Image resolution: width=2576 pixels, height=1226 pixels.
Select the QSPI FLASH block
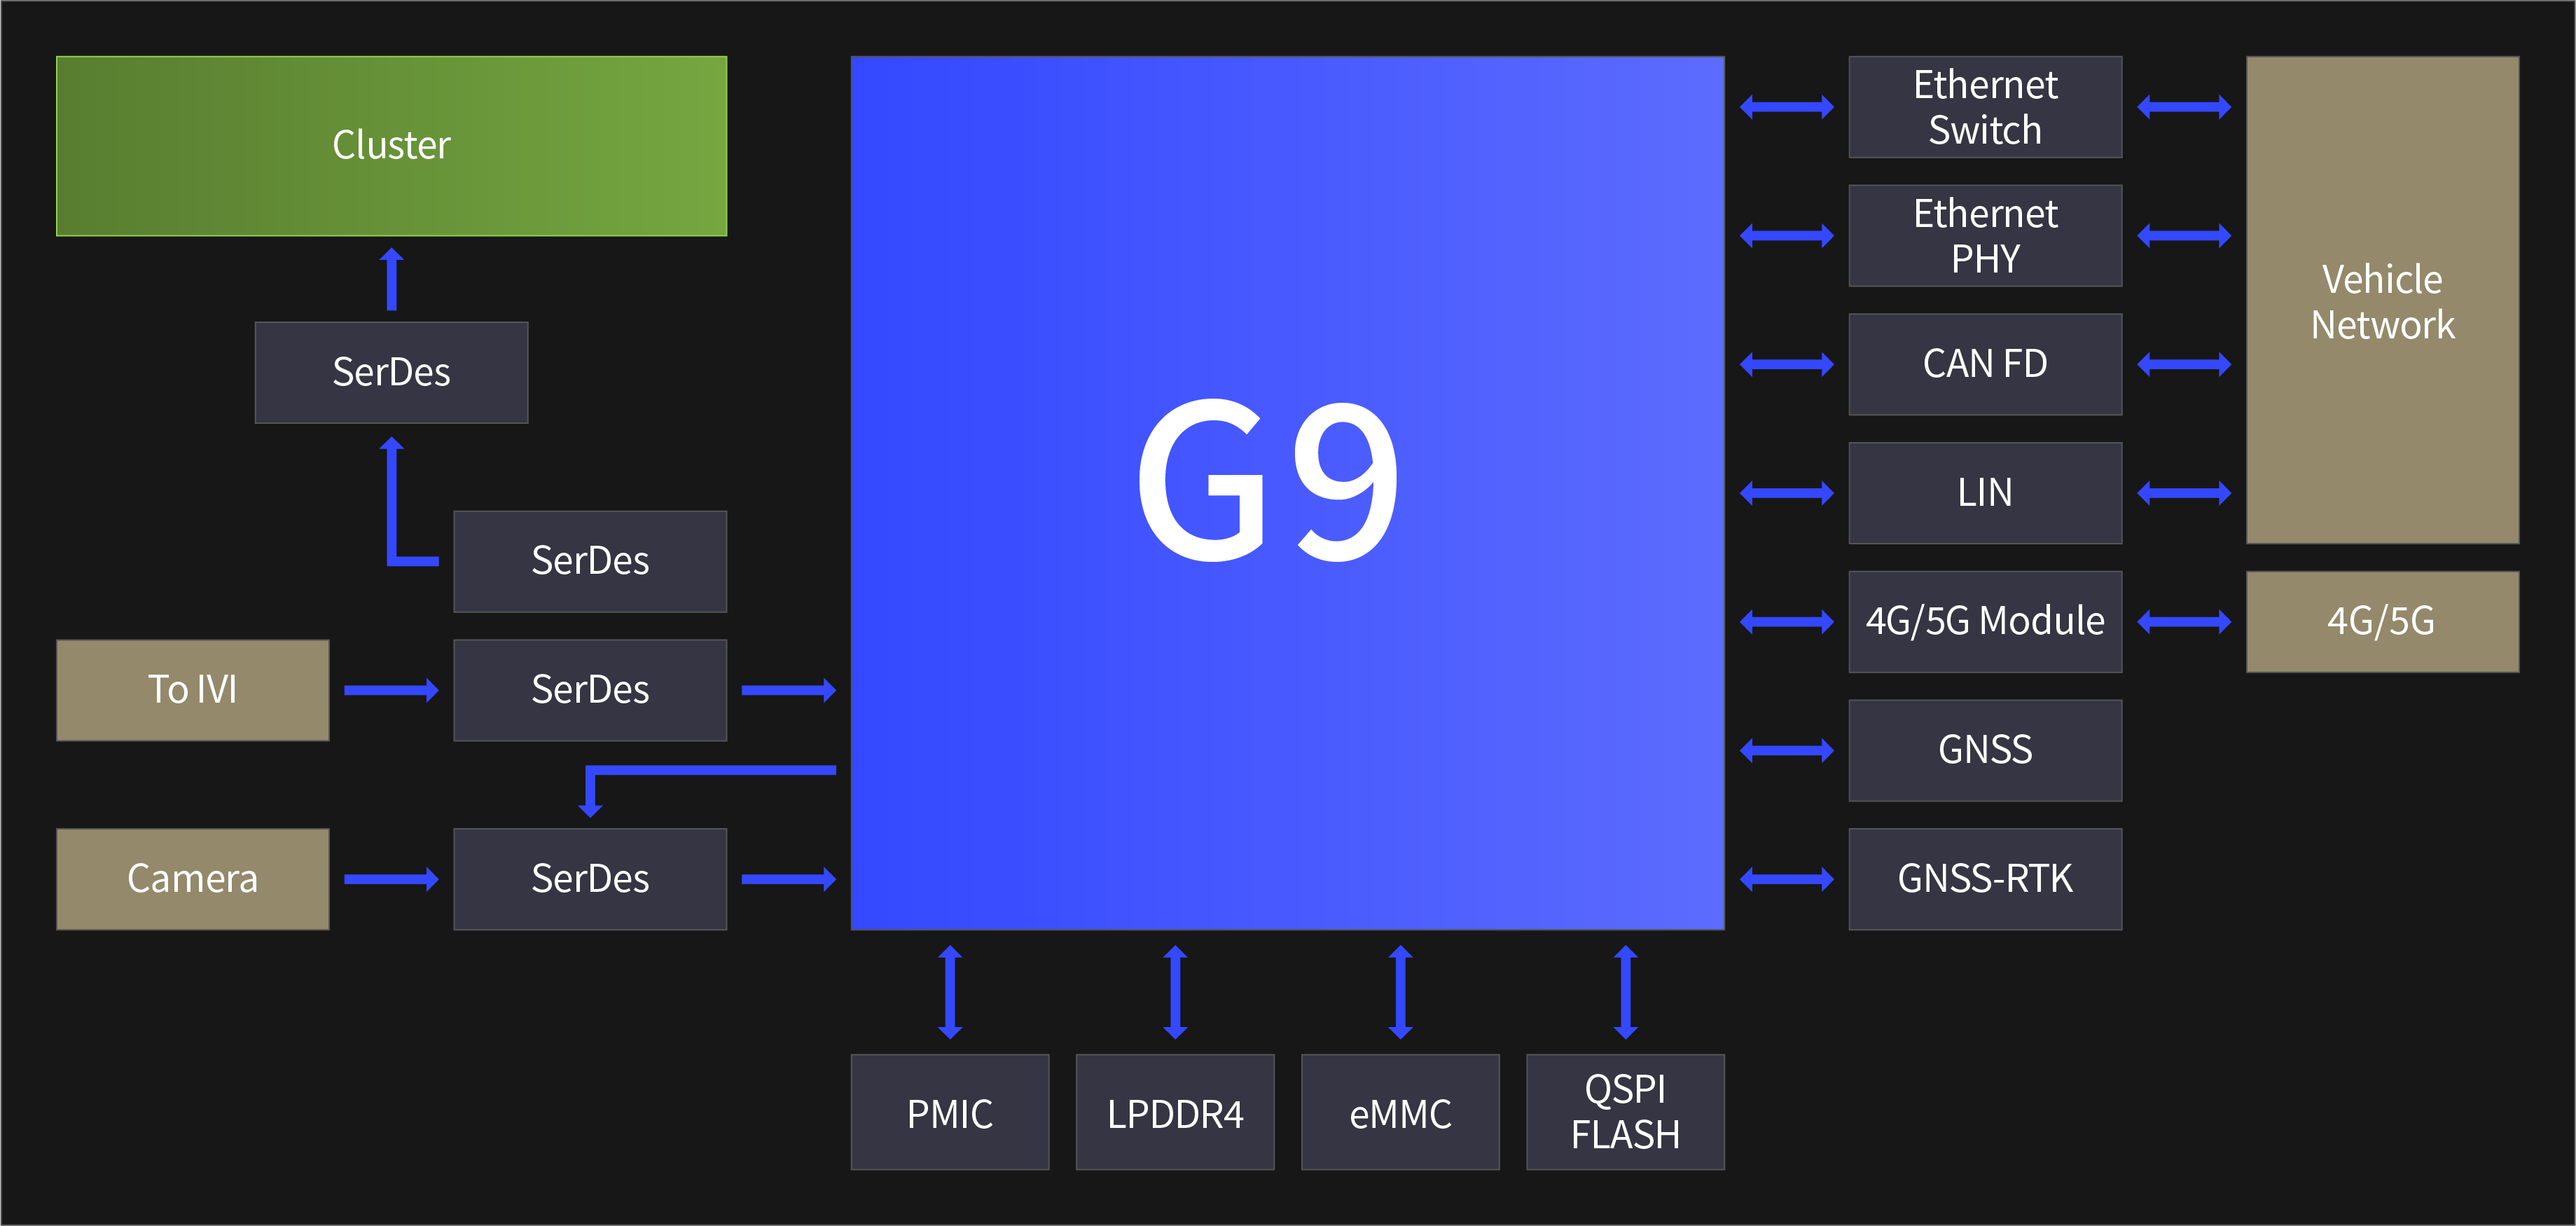click(1625, 1112)
